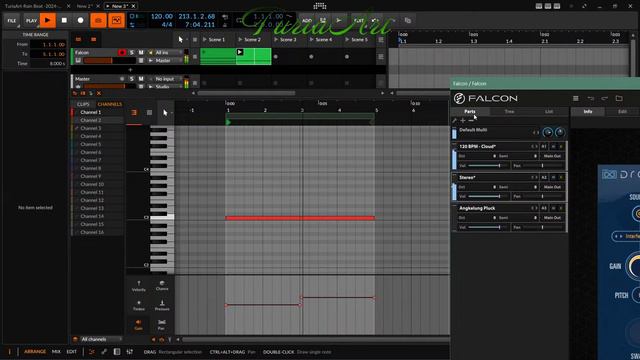Viewport: 640px width, 360px height.
Task: Select the Chance expression lane
Action: pyautogui.click(x=162, y=286)
